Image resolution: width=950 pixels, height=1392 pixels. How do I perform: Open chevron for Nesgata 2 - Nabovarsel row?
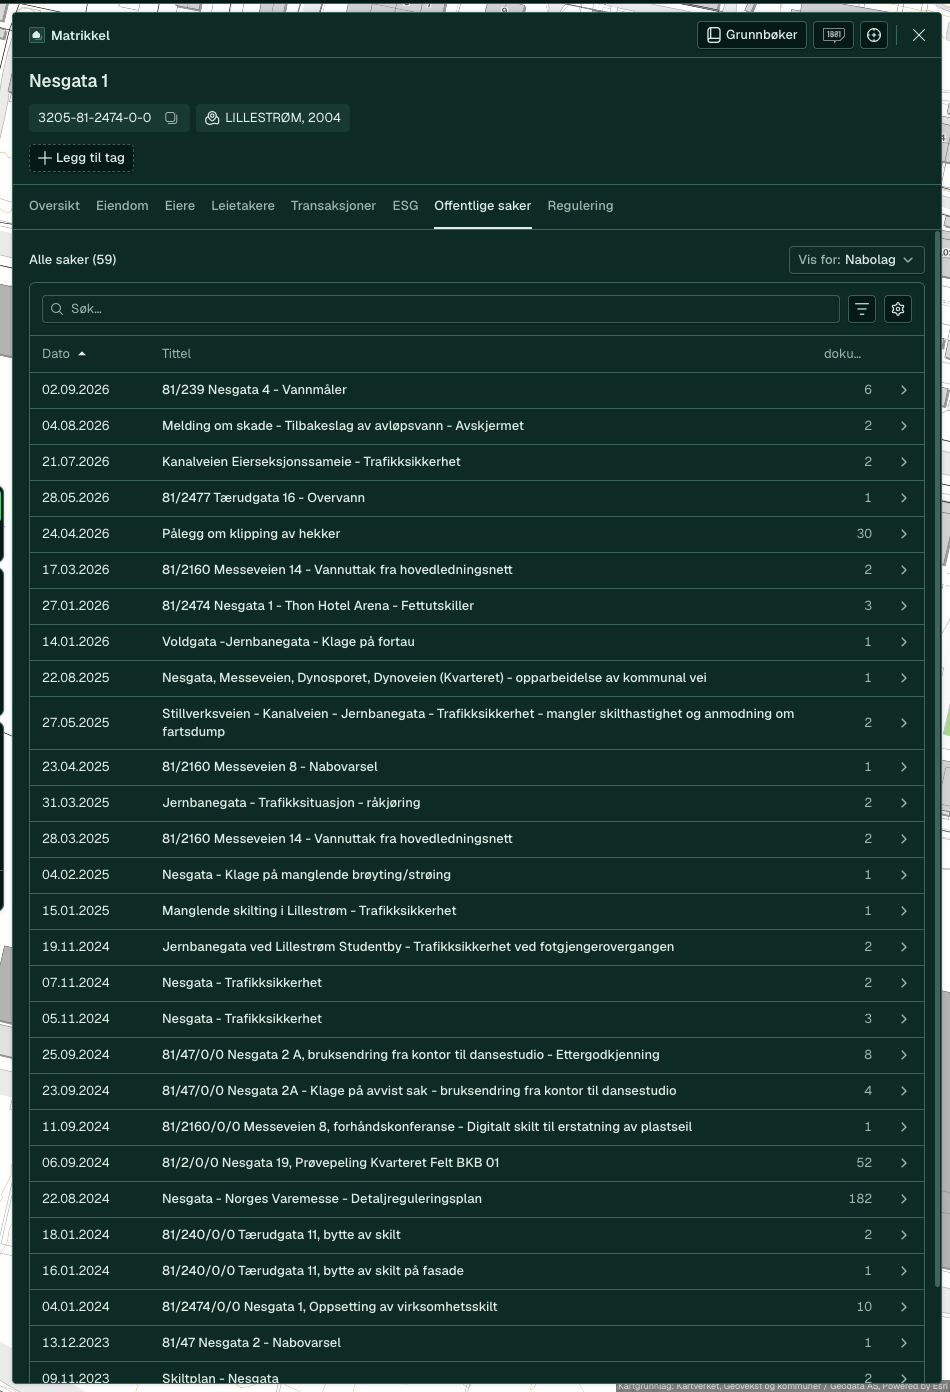(903, 1343)
